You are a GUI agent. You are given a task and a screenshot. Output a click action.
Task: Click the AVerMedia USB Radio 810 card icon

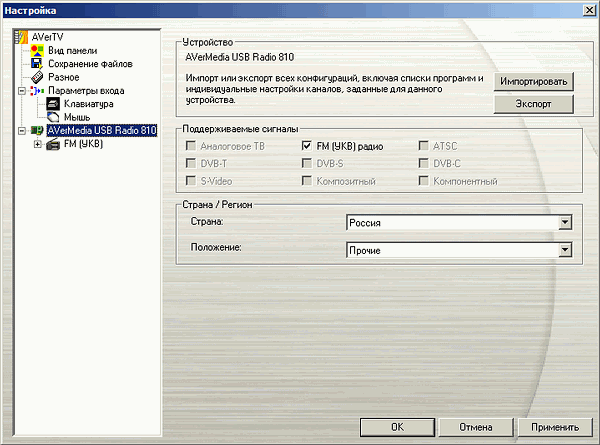click(x=37, y=130)
